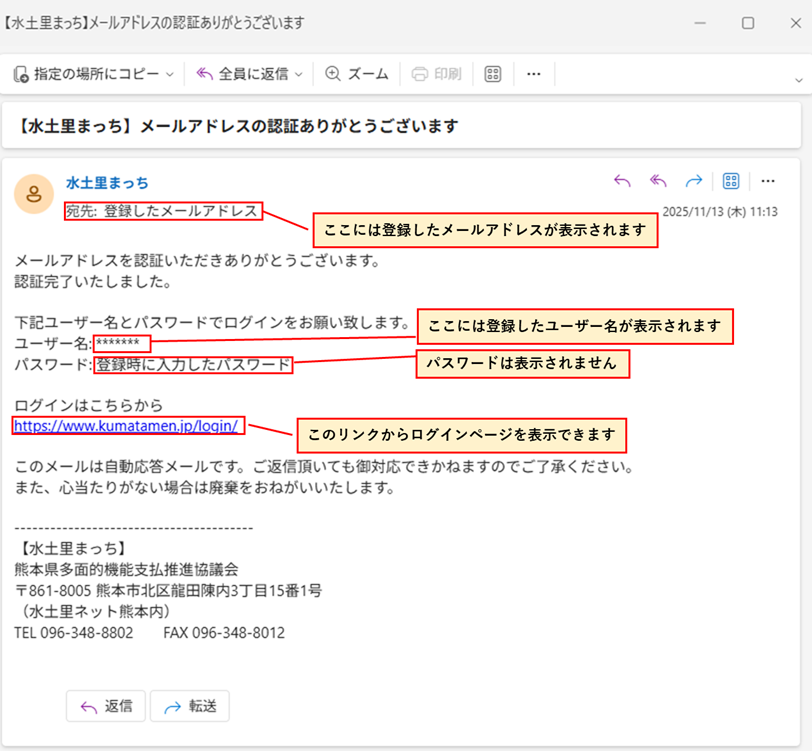Click the ズーム zoom toolbar button

357,74
